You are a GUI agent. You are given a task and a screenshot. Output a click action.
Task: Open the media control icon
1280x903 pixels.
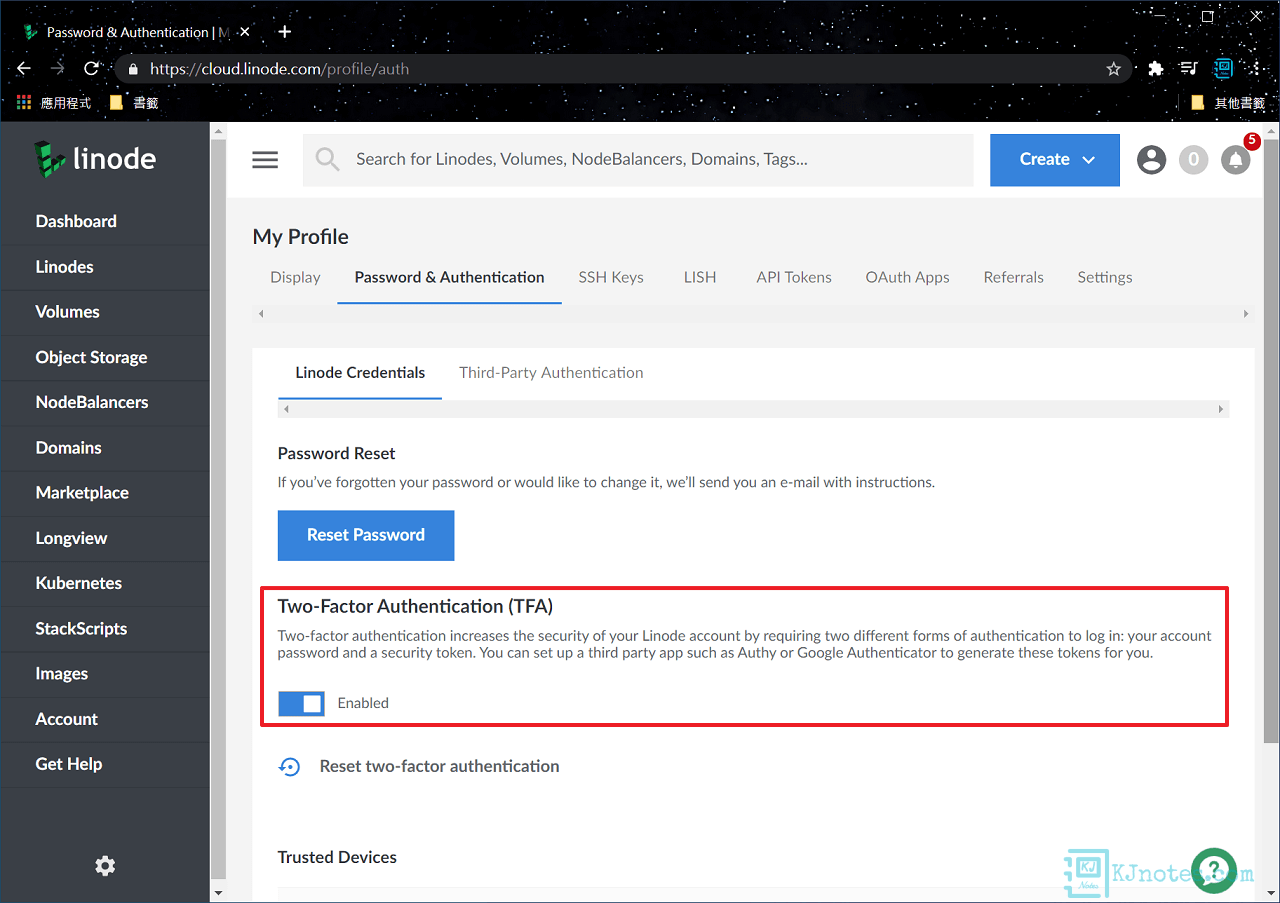[1189, 69]
